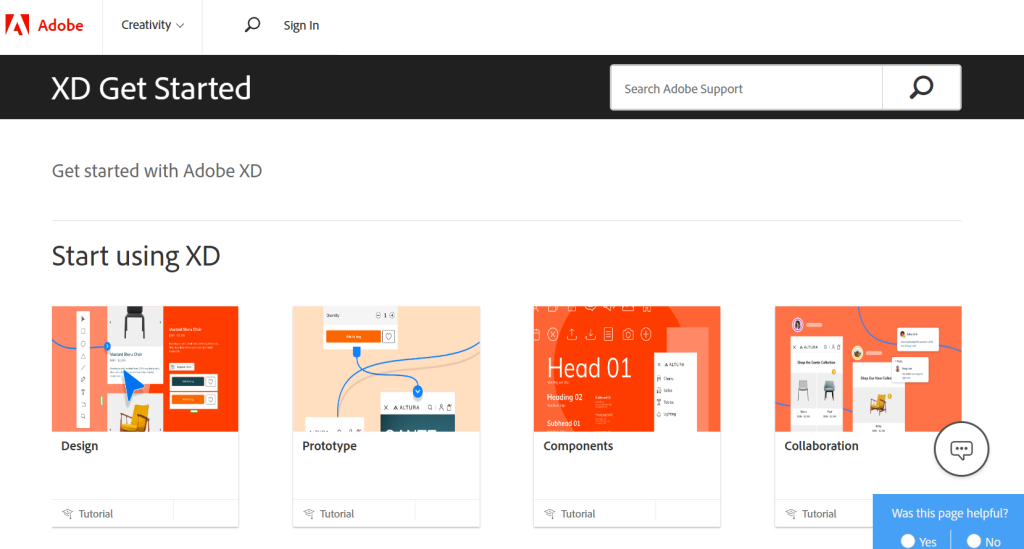The width and height of the screenshot is (1024, 549).
Task: Click the Adobe logo icon
Action: coord(18,25)
